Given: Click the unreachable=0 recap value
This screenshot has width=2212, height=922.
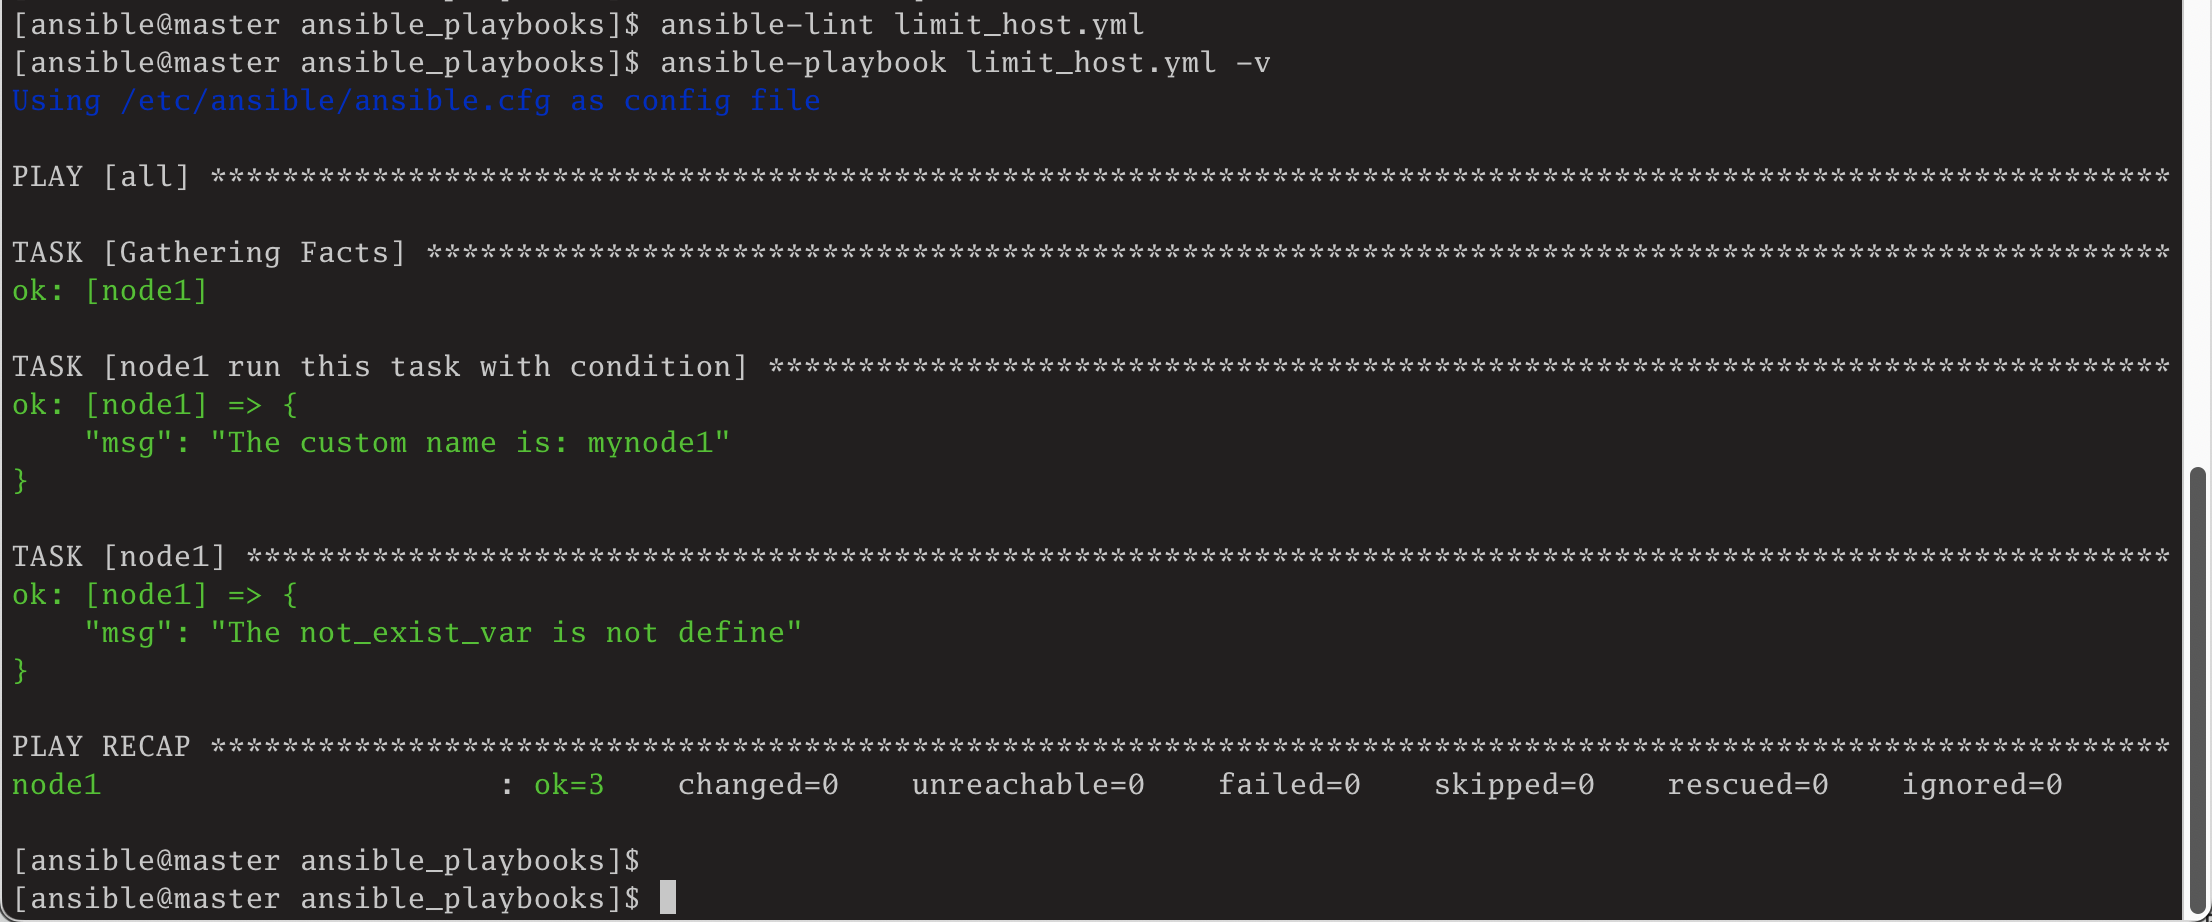Looking at the screenshot, I should pyautogui.click(x=1028, y=785).
